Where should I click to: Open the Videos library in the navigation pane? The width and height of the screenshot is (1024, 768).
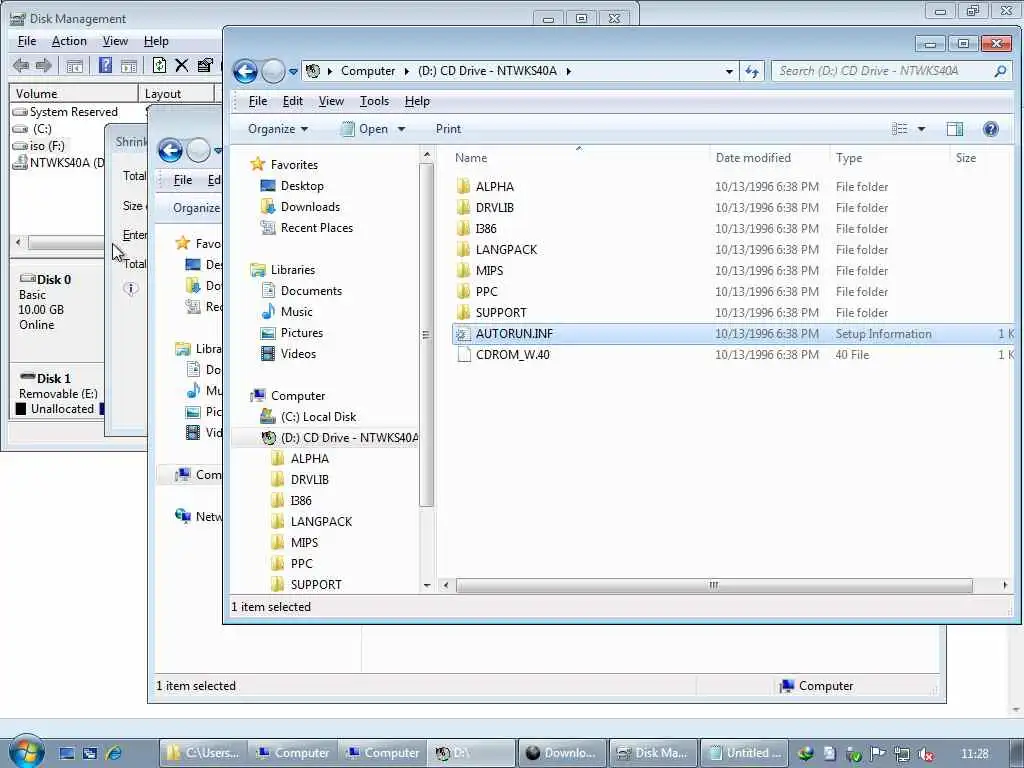(298, 353)
